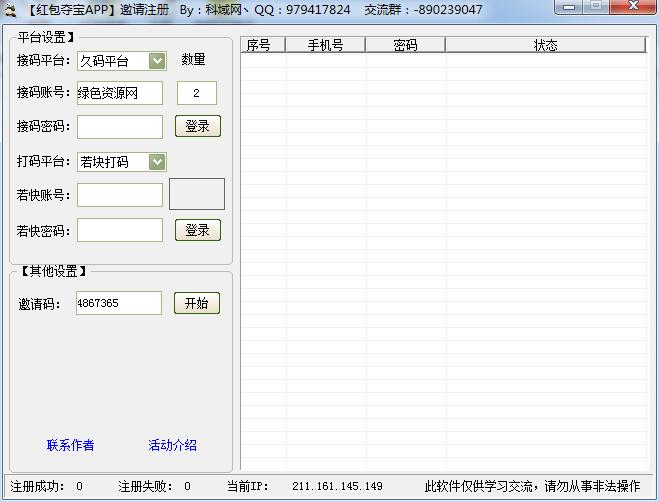Image resolution: width=659 pixels, height=502 pixels.
Task: Click 登录 button next to 接码密码
Action: [x=198, y=126]
